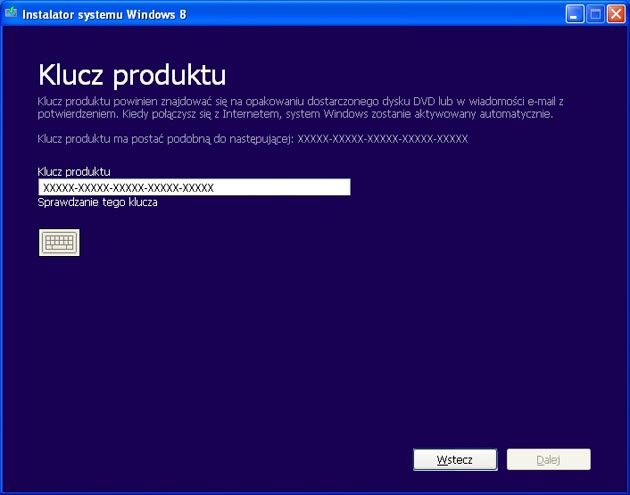Maximize the Windows 8 installer window
Image resolution: width=630 pixels, height=495 pixels.
(595, 14)
